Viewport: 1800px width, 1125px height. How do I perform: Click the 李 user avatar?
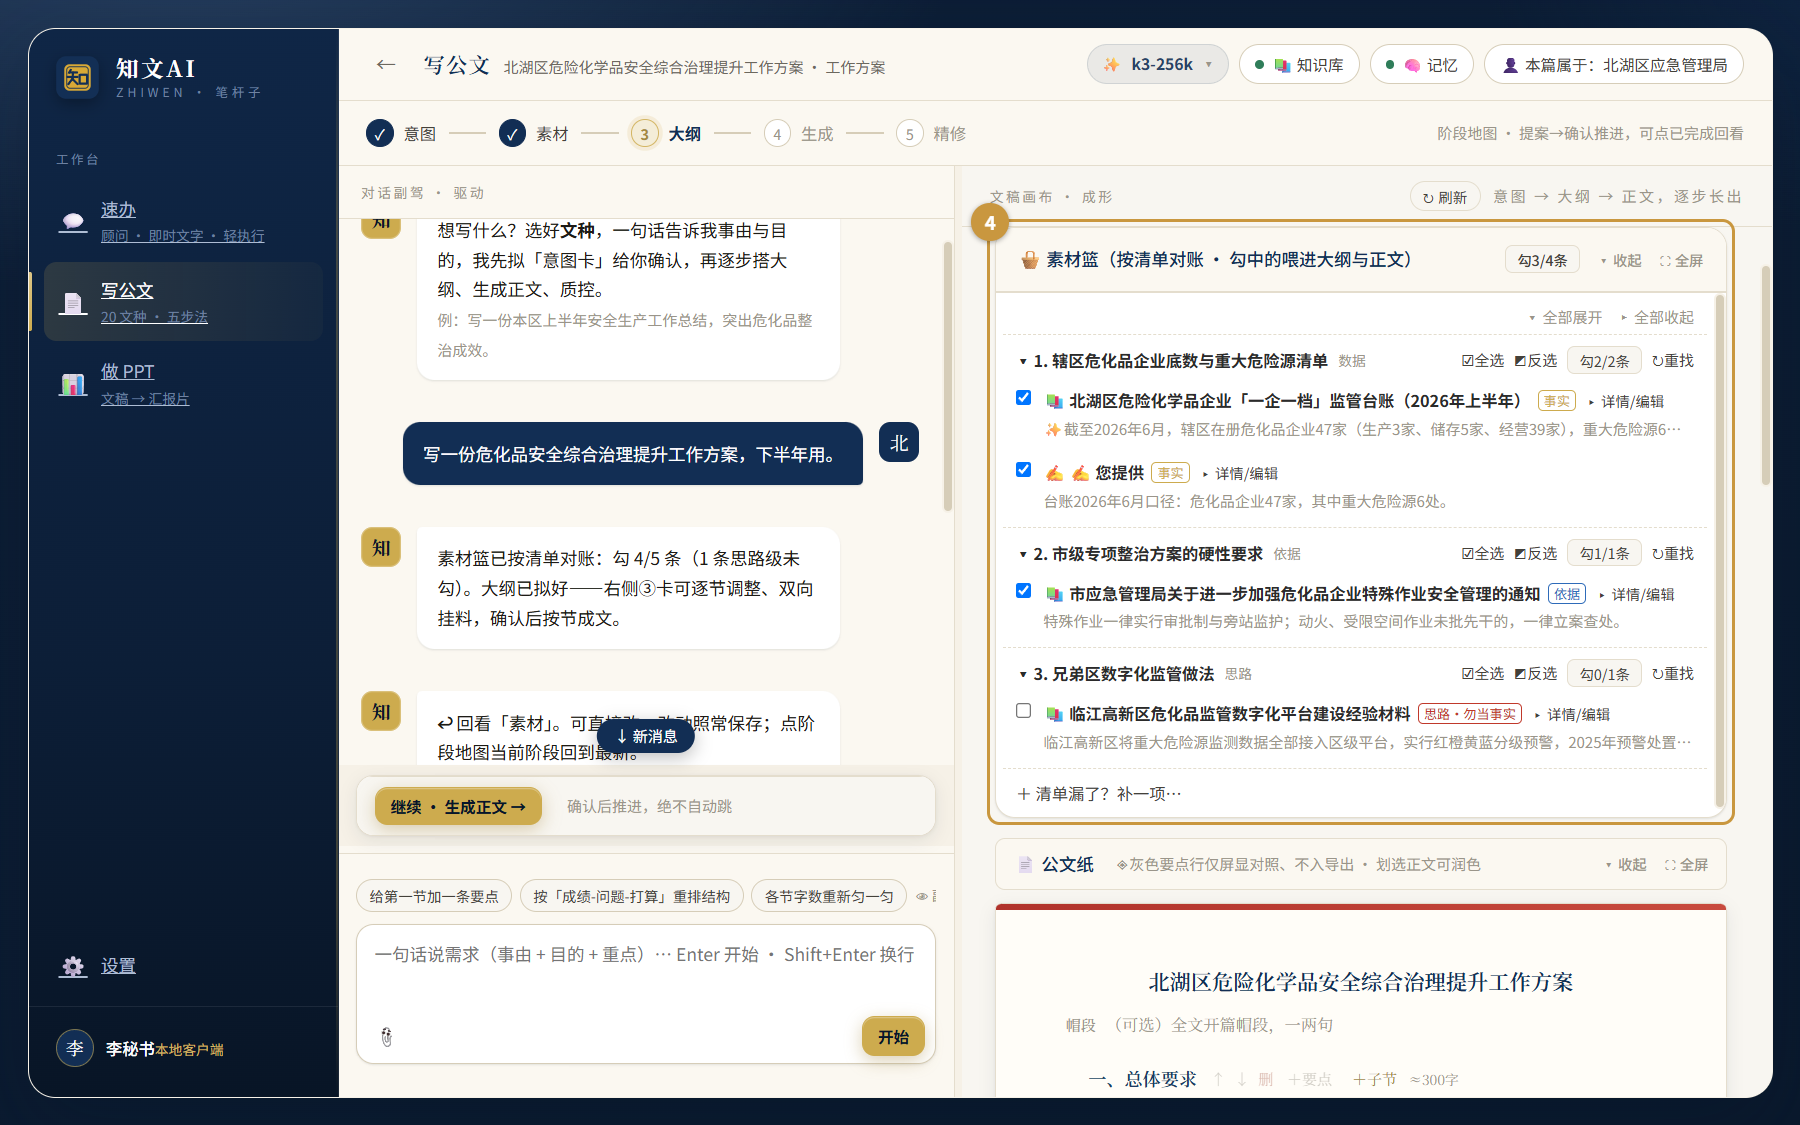pos(75,1048)
